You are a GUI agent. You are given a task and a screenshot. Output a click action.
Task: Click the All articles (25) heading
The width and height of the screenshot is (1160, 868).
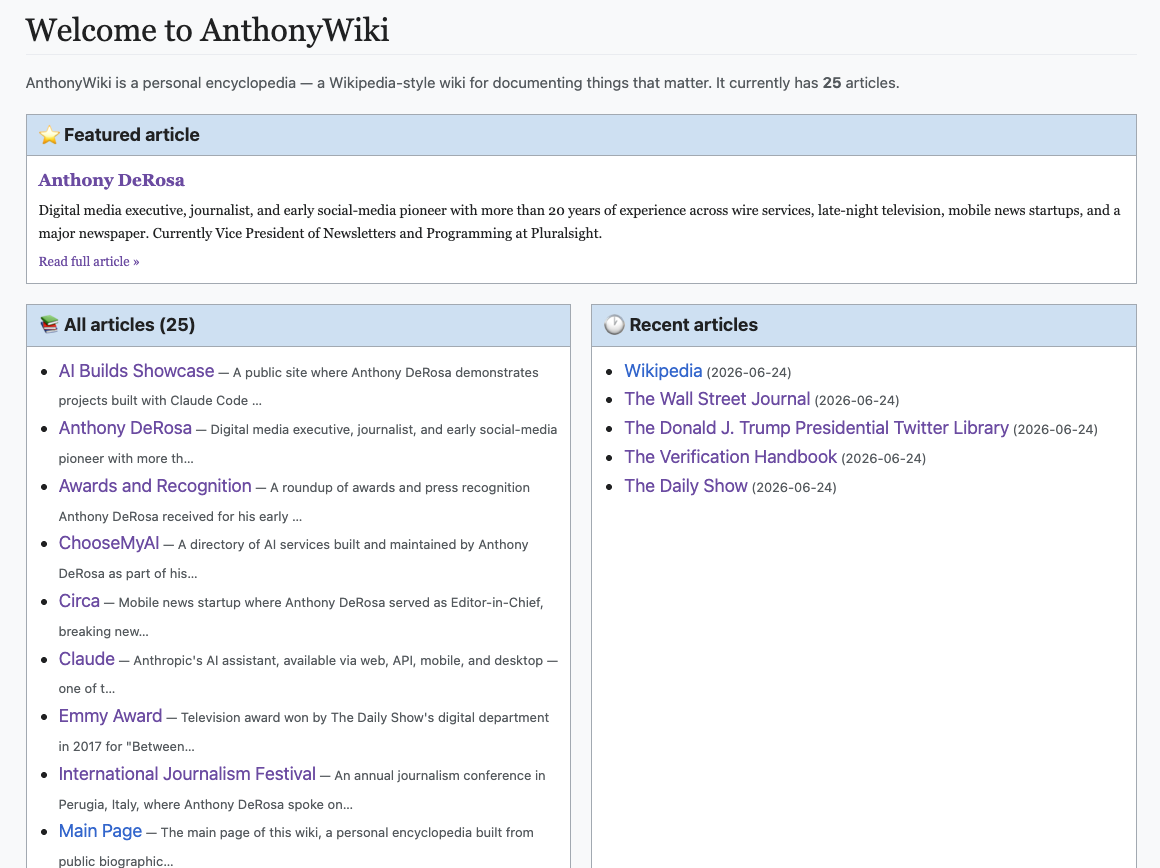129,324
